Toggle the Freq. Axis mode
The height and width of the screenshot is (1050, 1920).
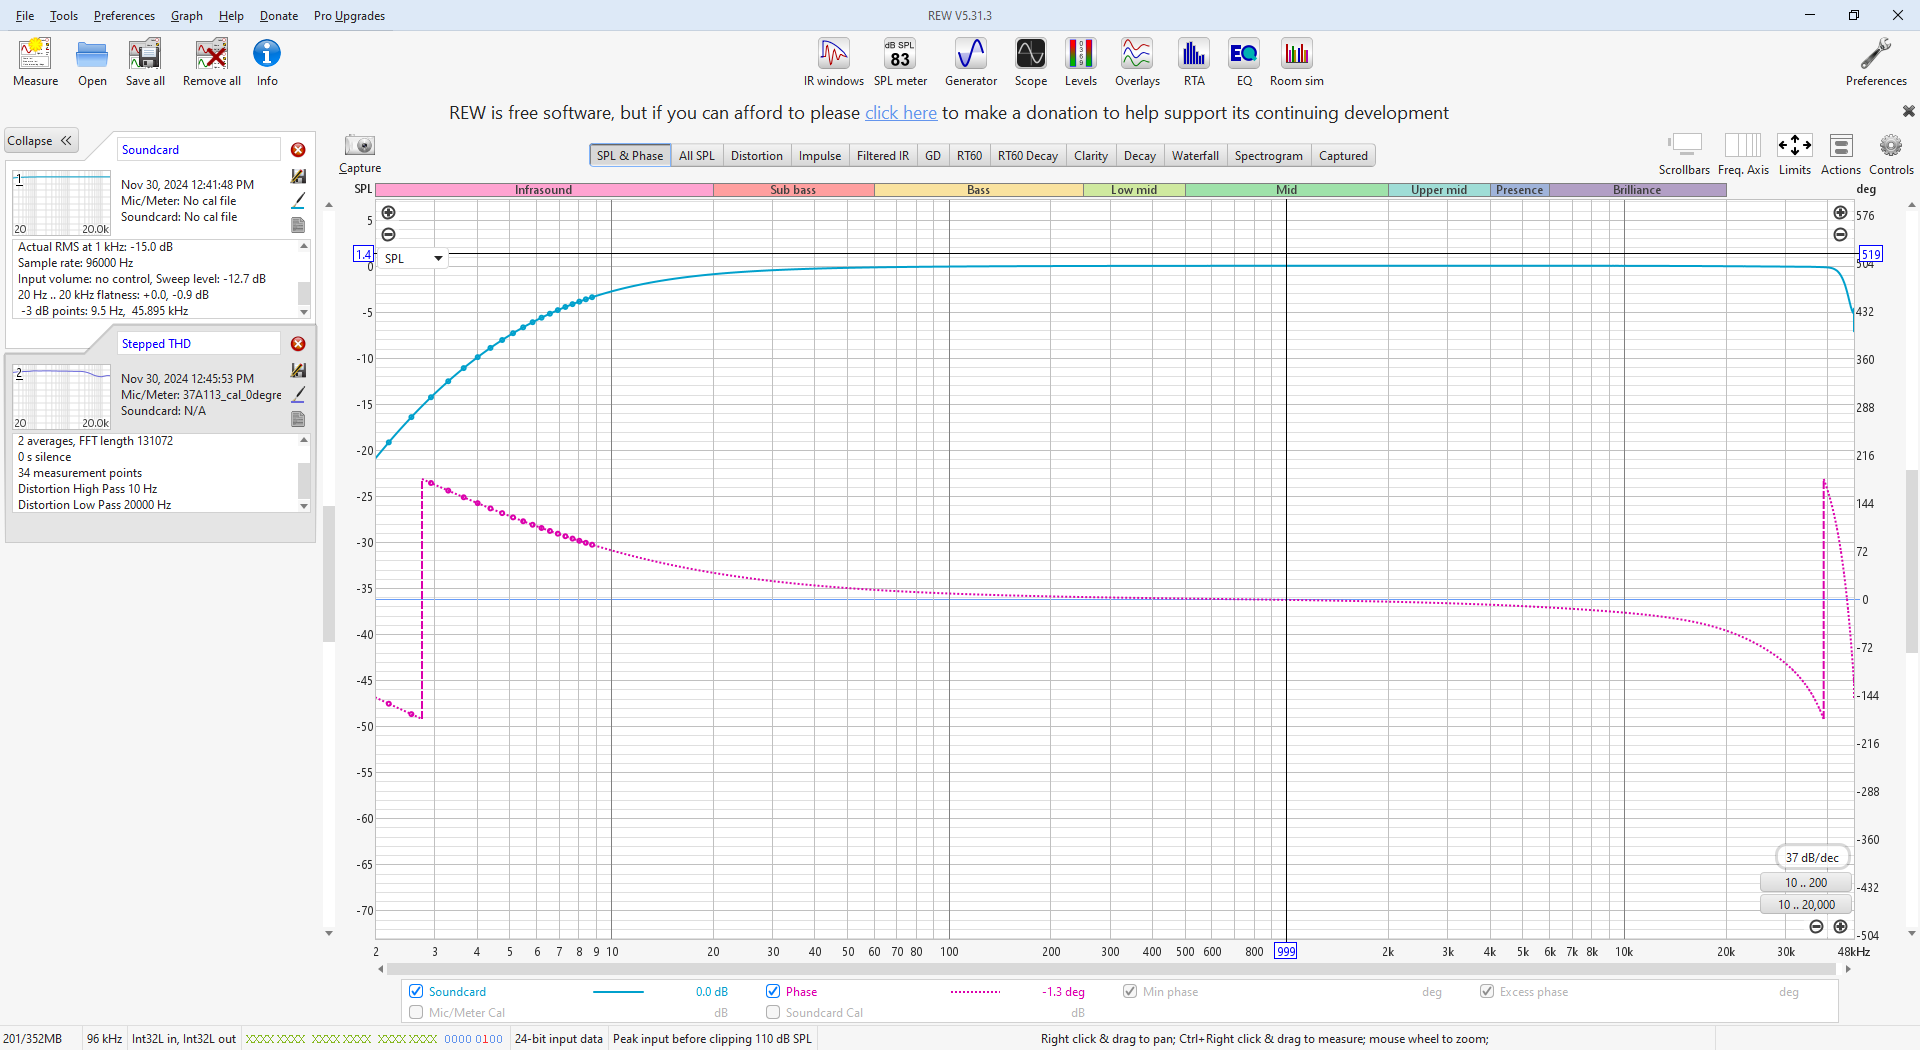coord(1743,153)
